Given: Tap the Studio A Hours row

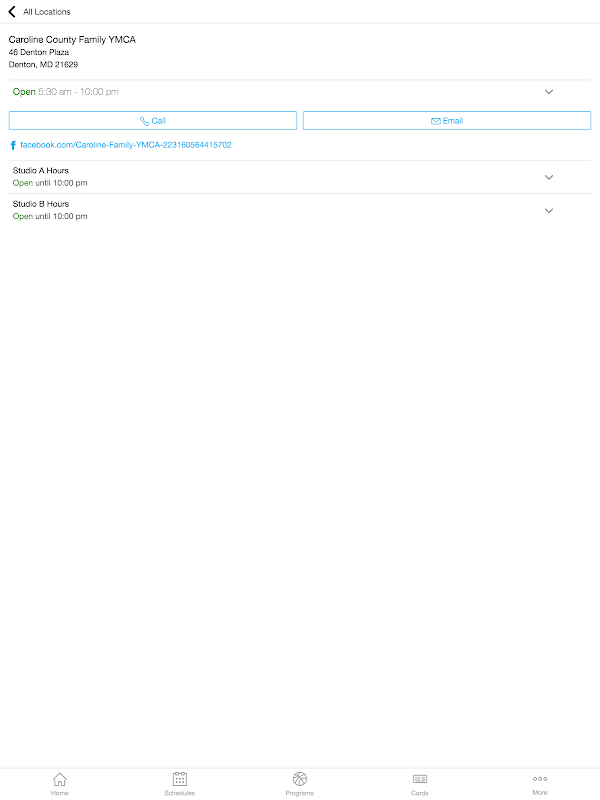Looking at the screenshot, I should click(x=300, y=177).
